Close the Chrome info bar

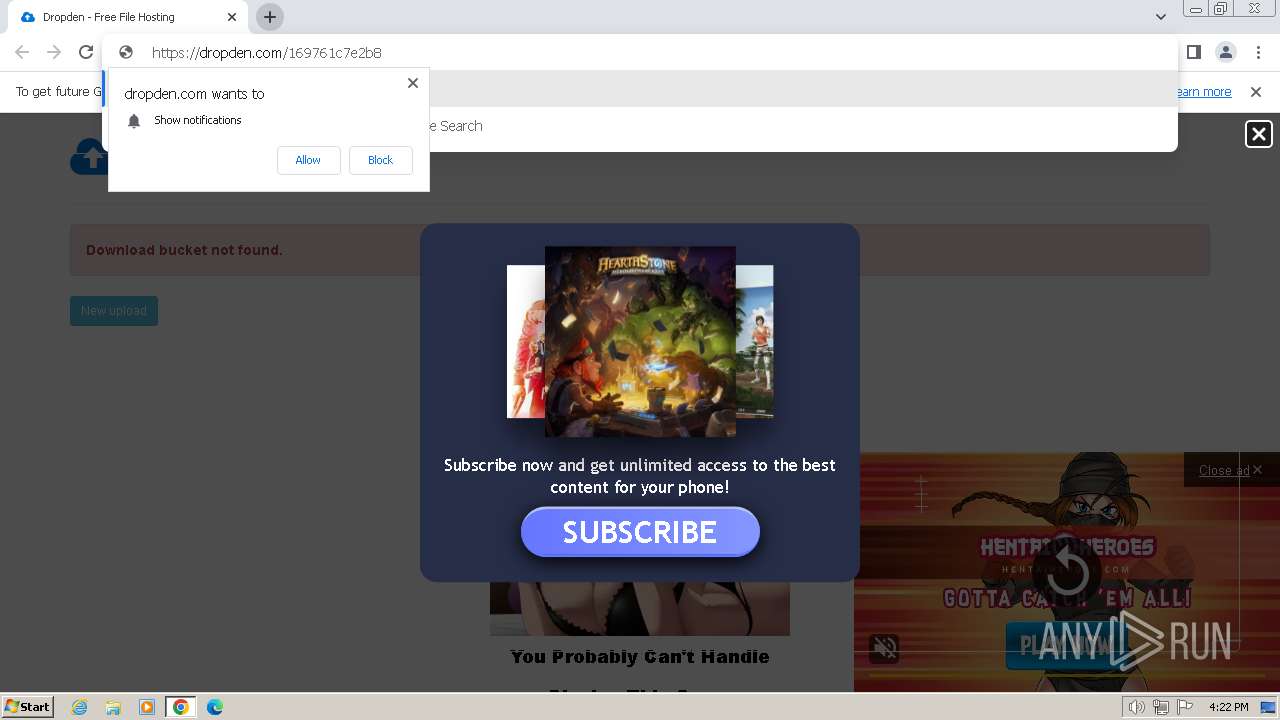pos(1256,92)
